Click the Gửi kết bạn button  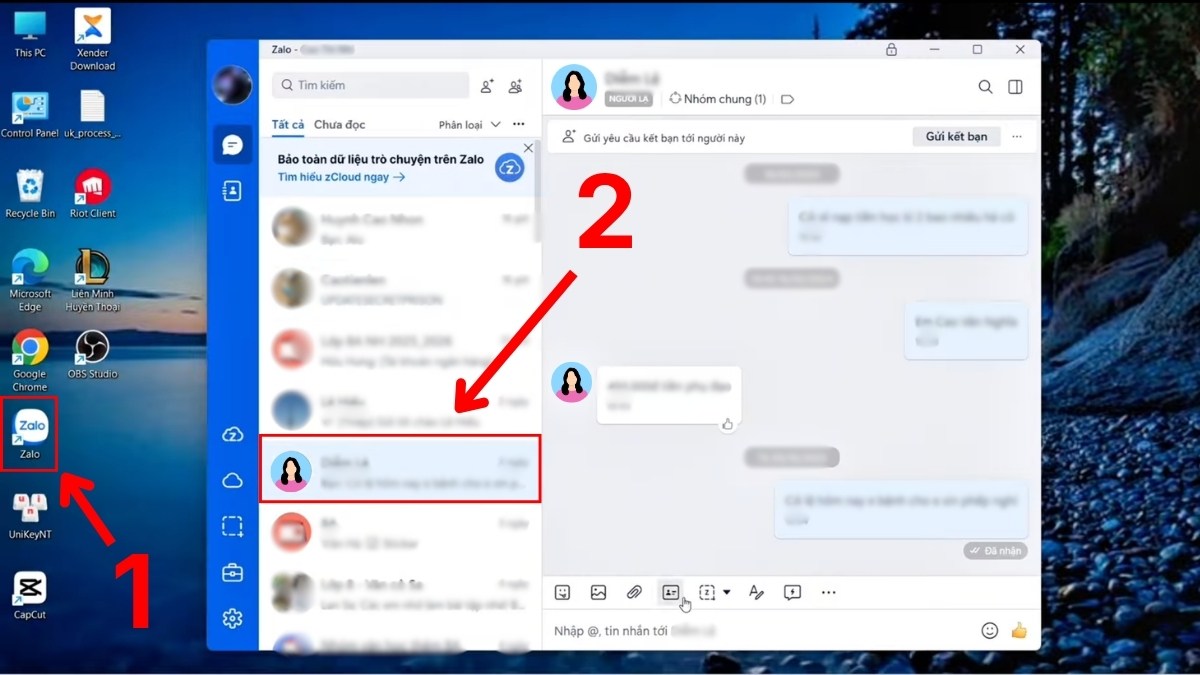point(956,136)
